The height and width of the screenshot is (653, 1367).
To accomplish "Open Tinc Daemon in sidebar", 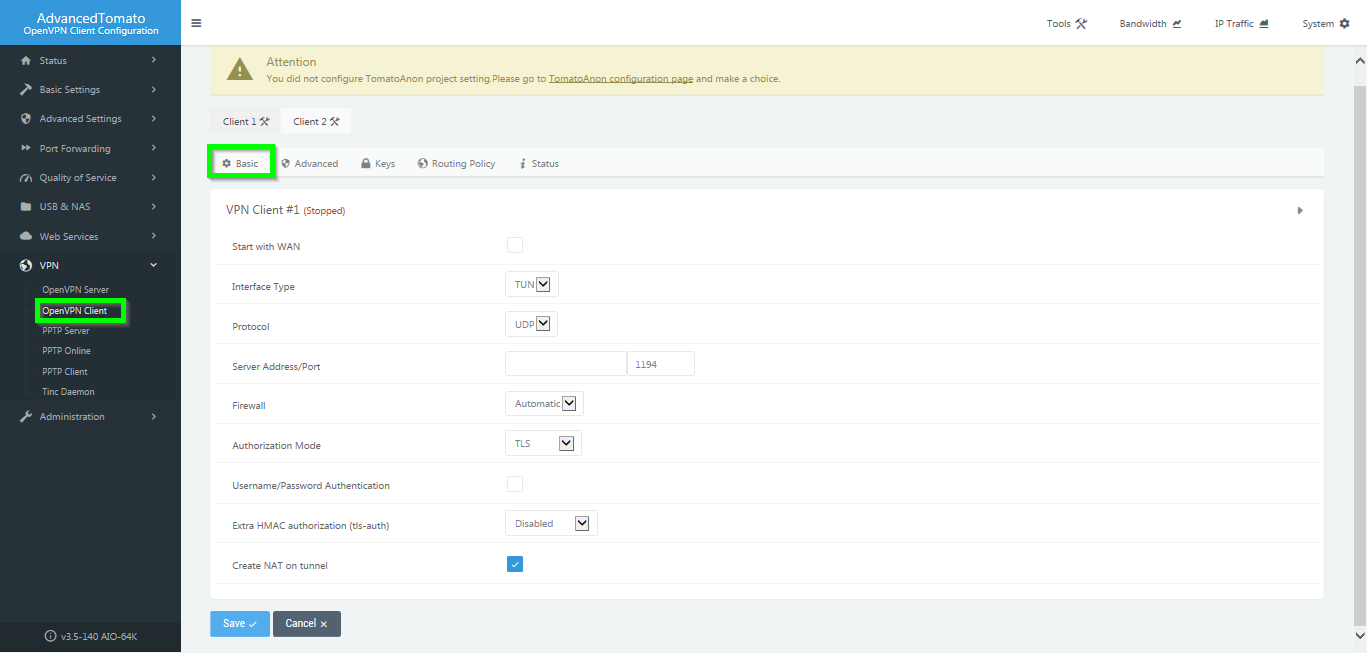I will coord(68,392).
